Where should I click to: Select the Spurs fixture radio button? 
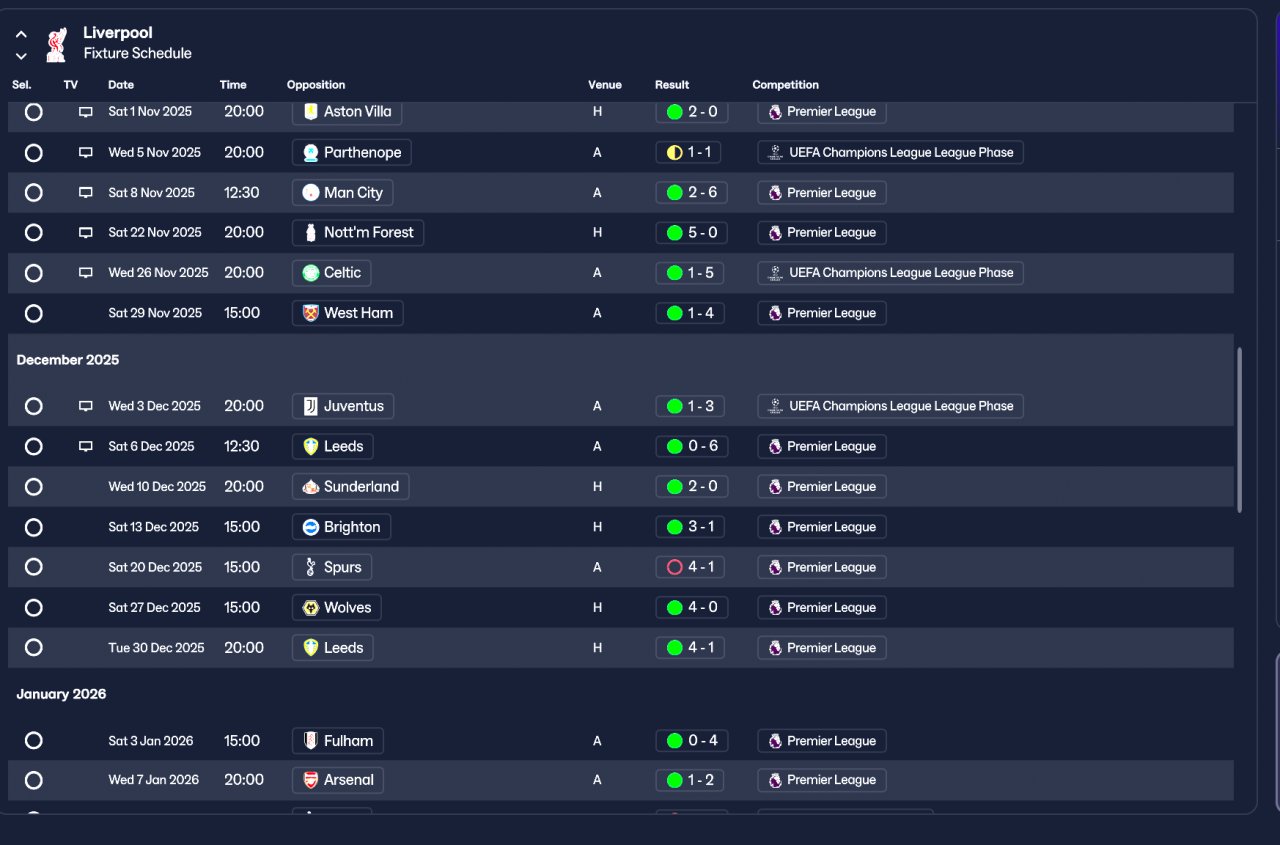[x=34, y=567]
